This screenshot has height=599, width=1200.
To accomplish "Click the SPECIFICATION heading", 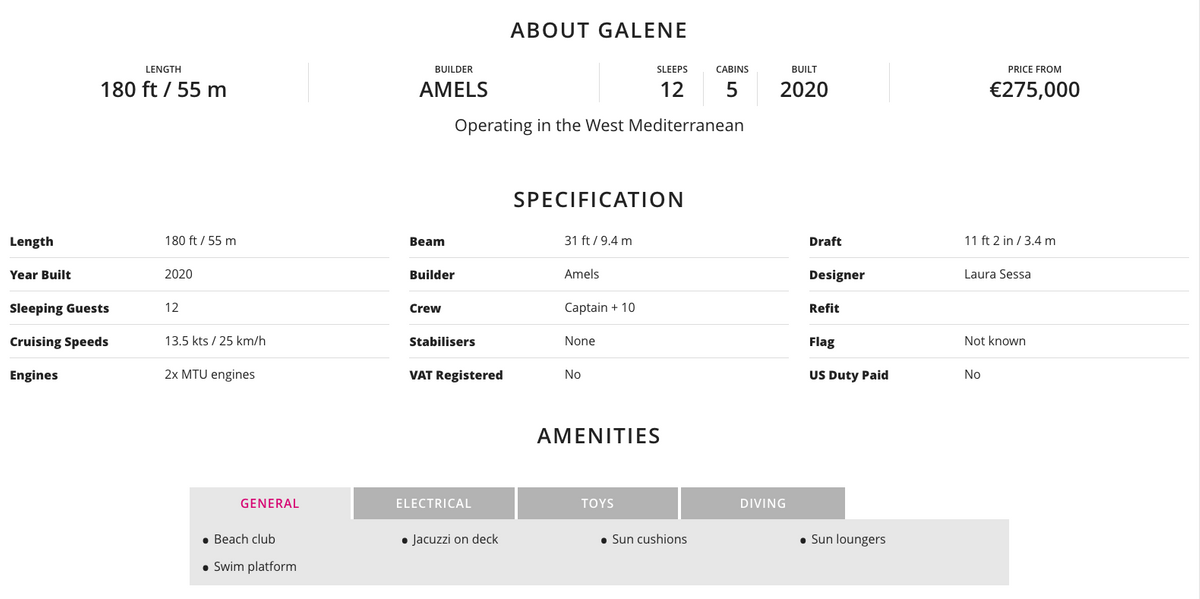I will tap(599, 199).
